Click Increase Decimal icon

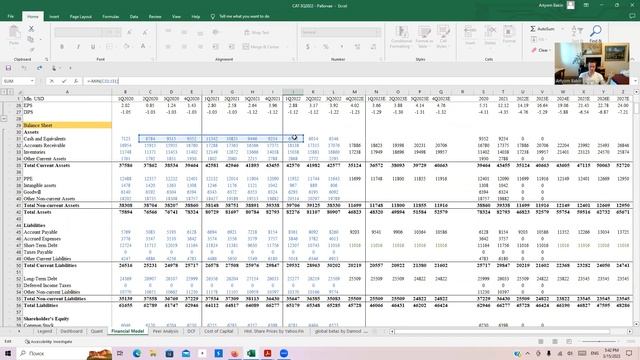point(358,47)
